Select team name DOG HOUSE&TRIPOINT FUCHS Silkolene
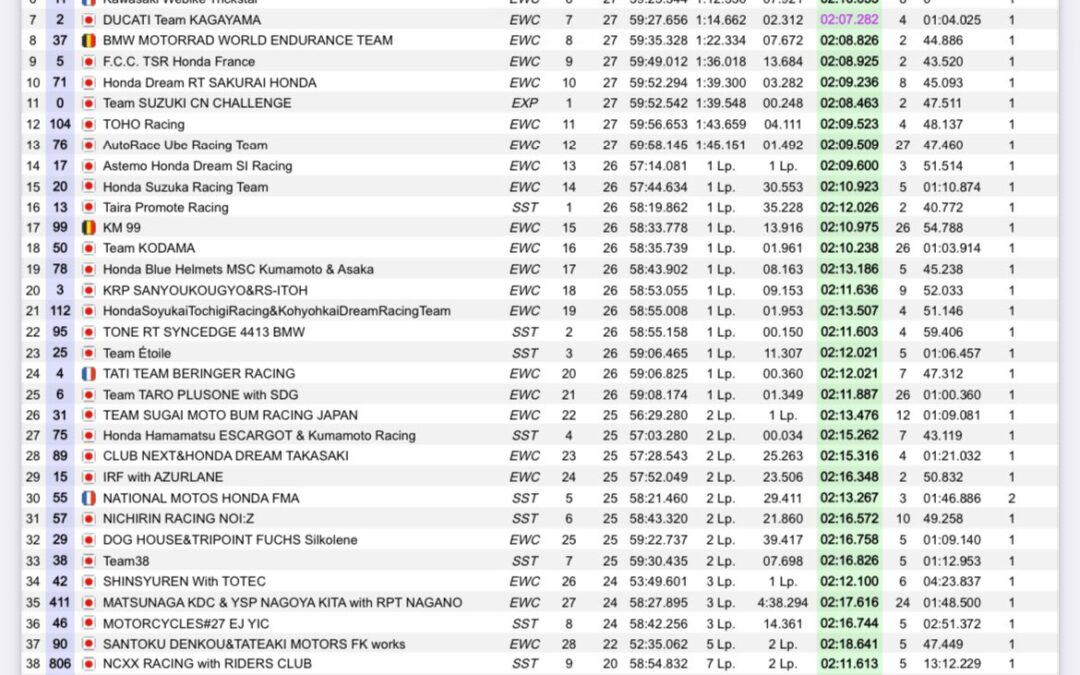Image resolution: width=1080 pixels, height=675 pixels. [x=230, y=540]
